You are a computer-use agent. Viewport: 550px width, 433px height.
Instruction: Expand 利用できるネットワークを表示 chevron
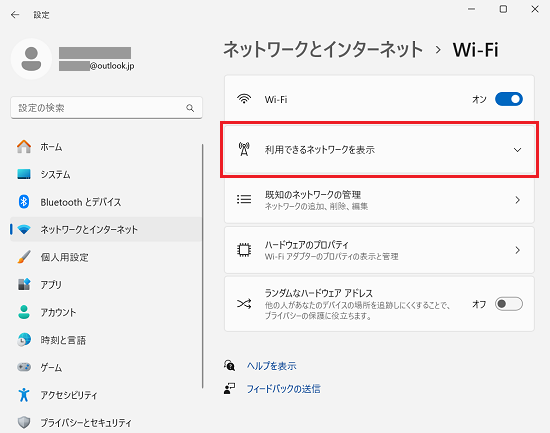tap(517, 150)
